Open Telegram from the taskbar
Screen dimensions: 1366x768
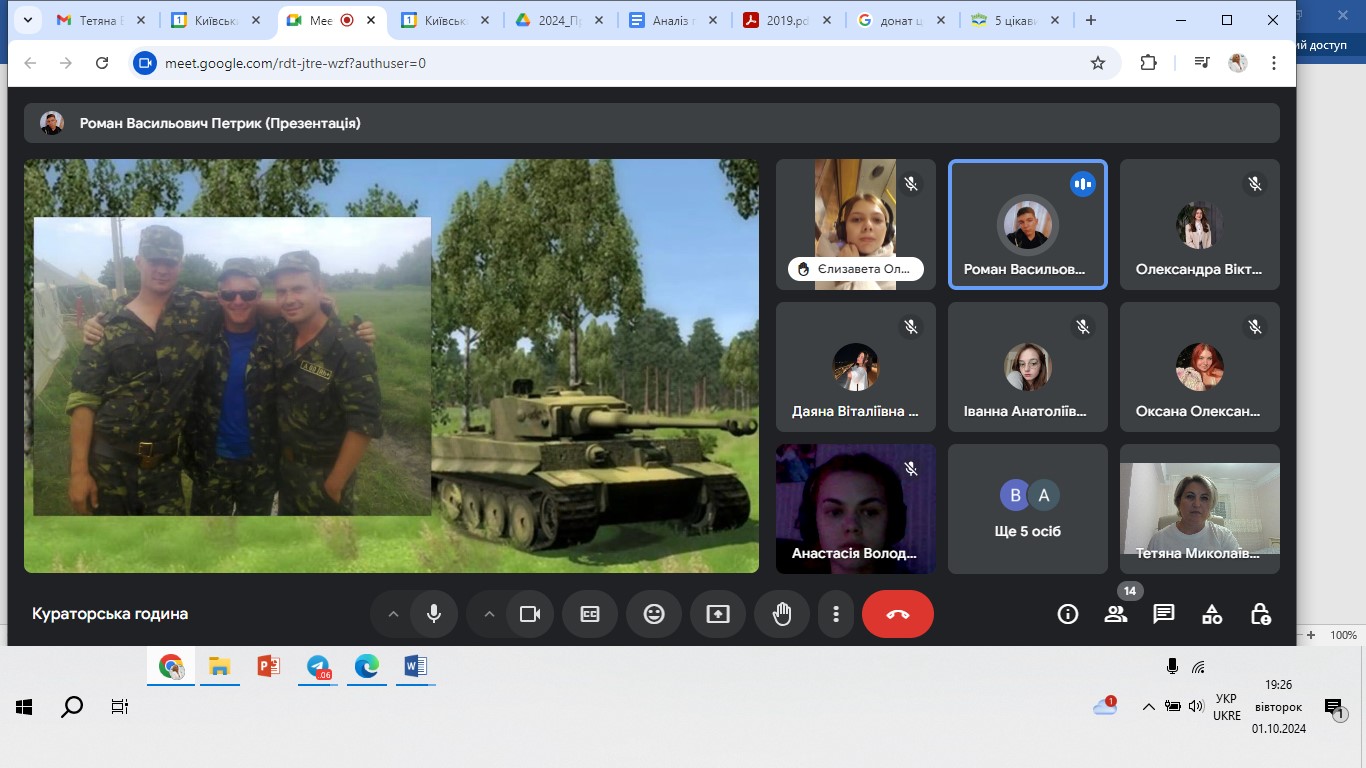click(x=318, y=667)
